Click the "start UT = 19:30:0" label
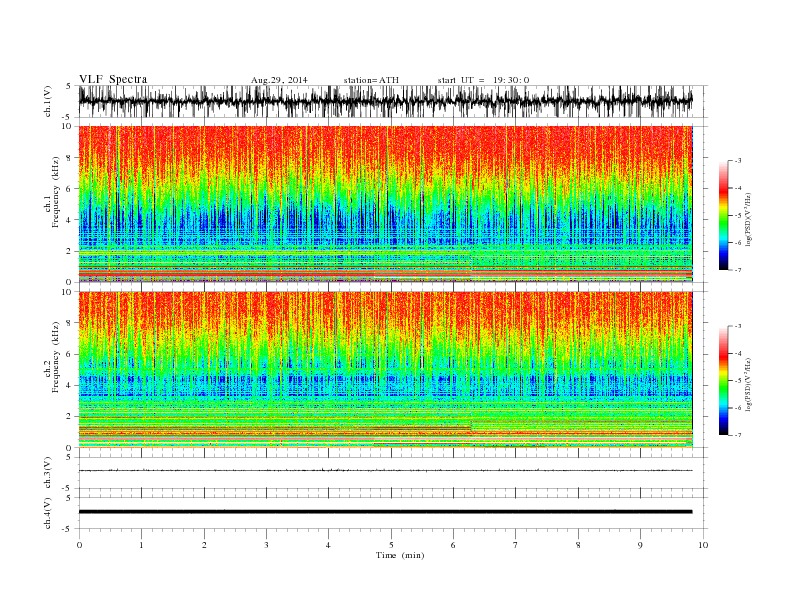Viewport: 792px width, 612px height. (x=483, y=80)
